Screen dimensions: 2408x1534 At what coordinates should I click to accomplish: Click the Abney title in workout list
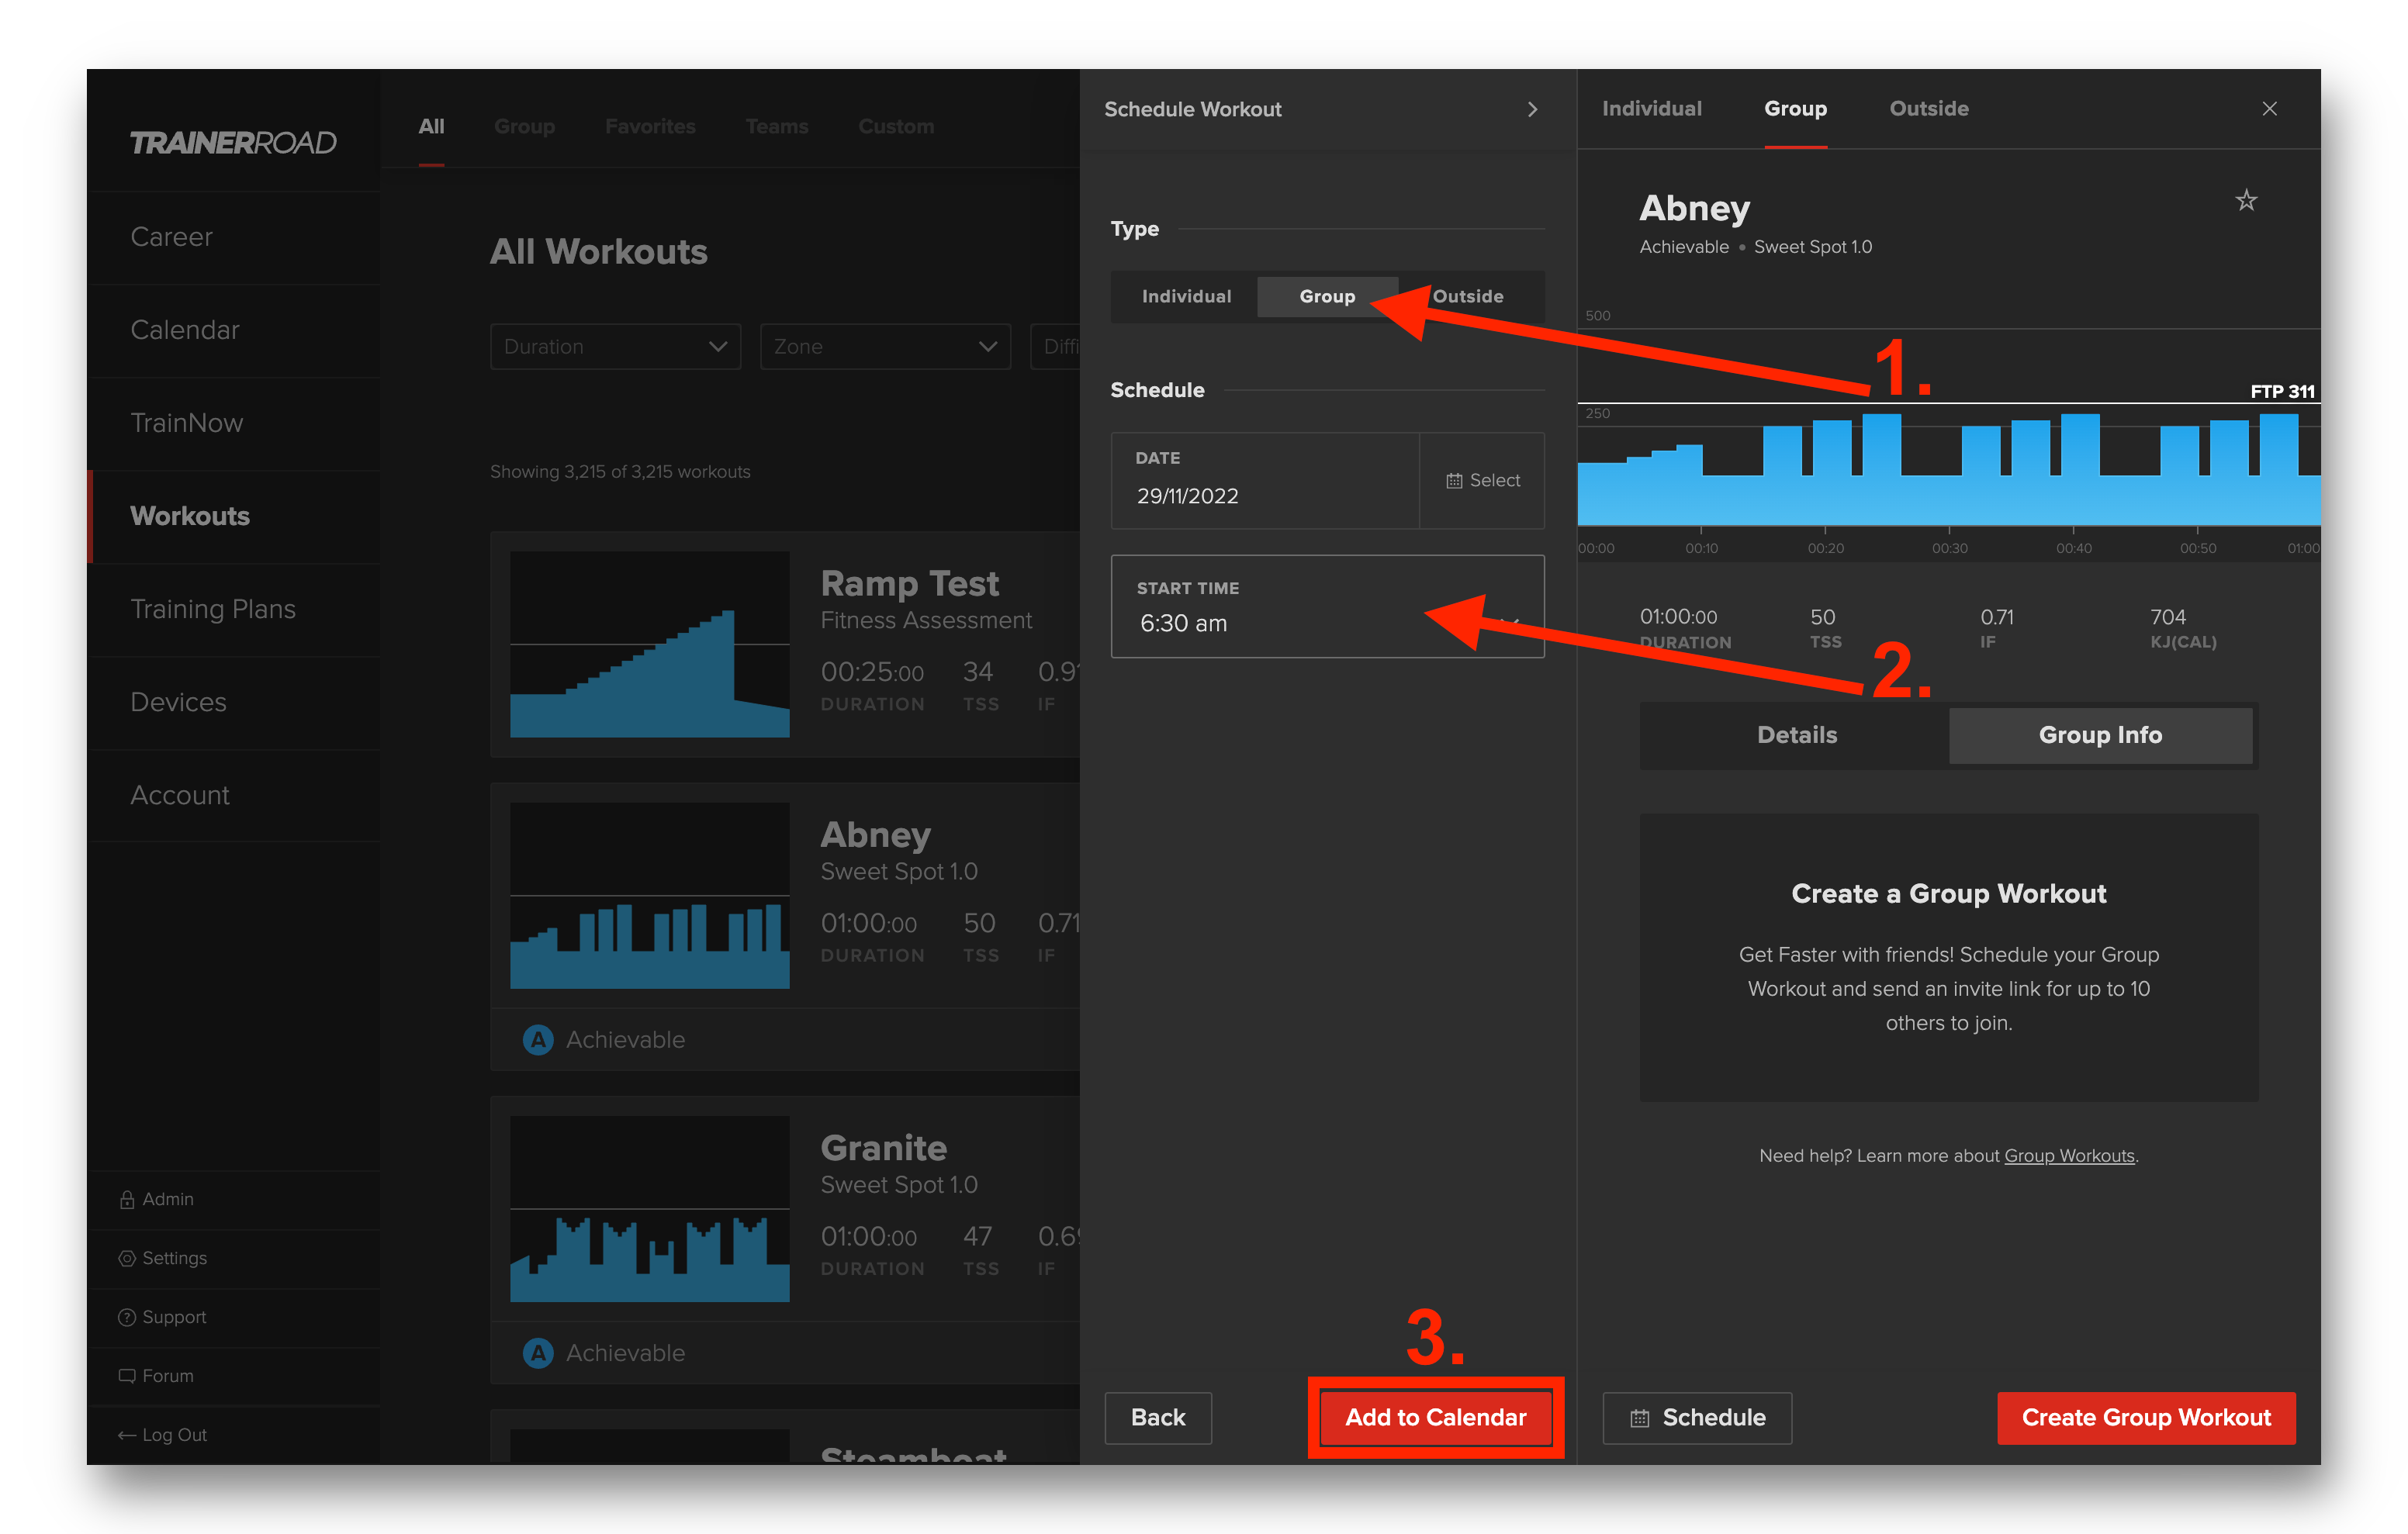[x=875, y=835]
